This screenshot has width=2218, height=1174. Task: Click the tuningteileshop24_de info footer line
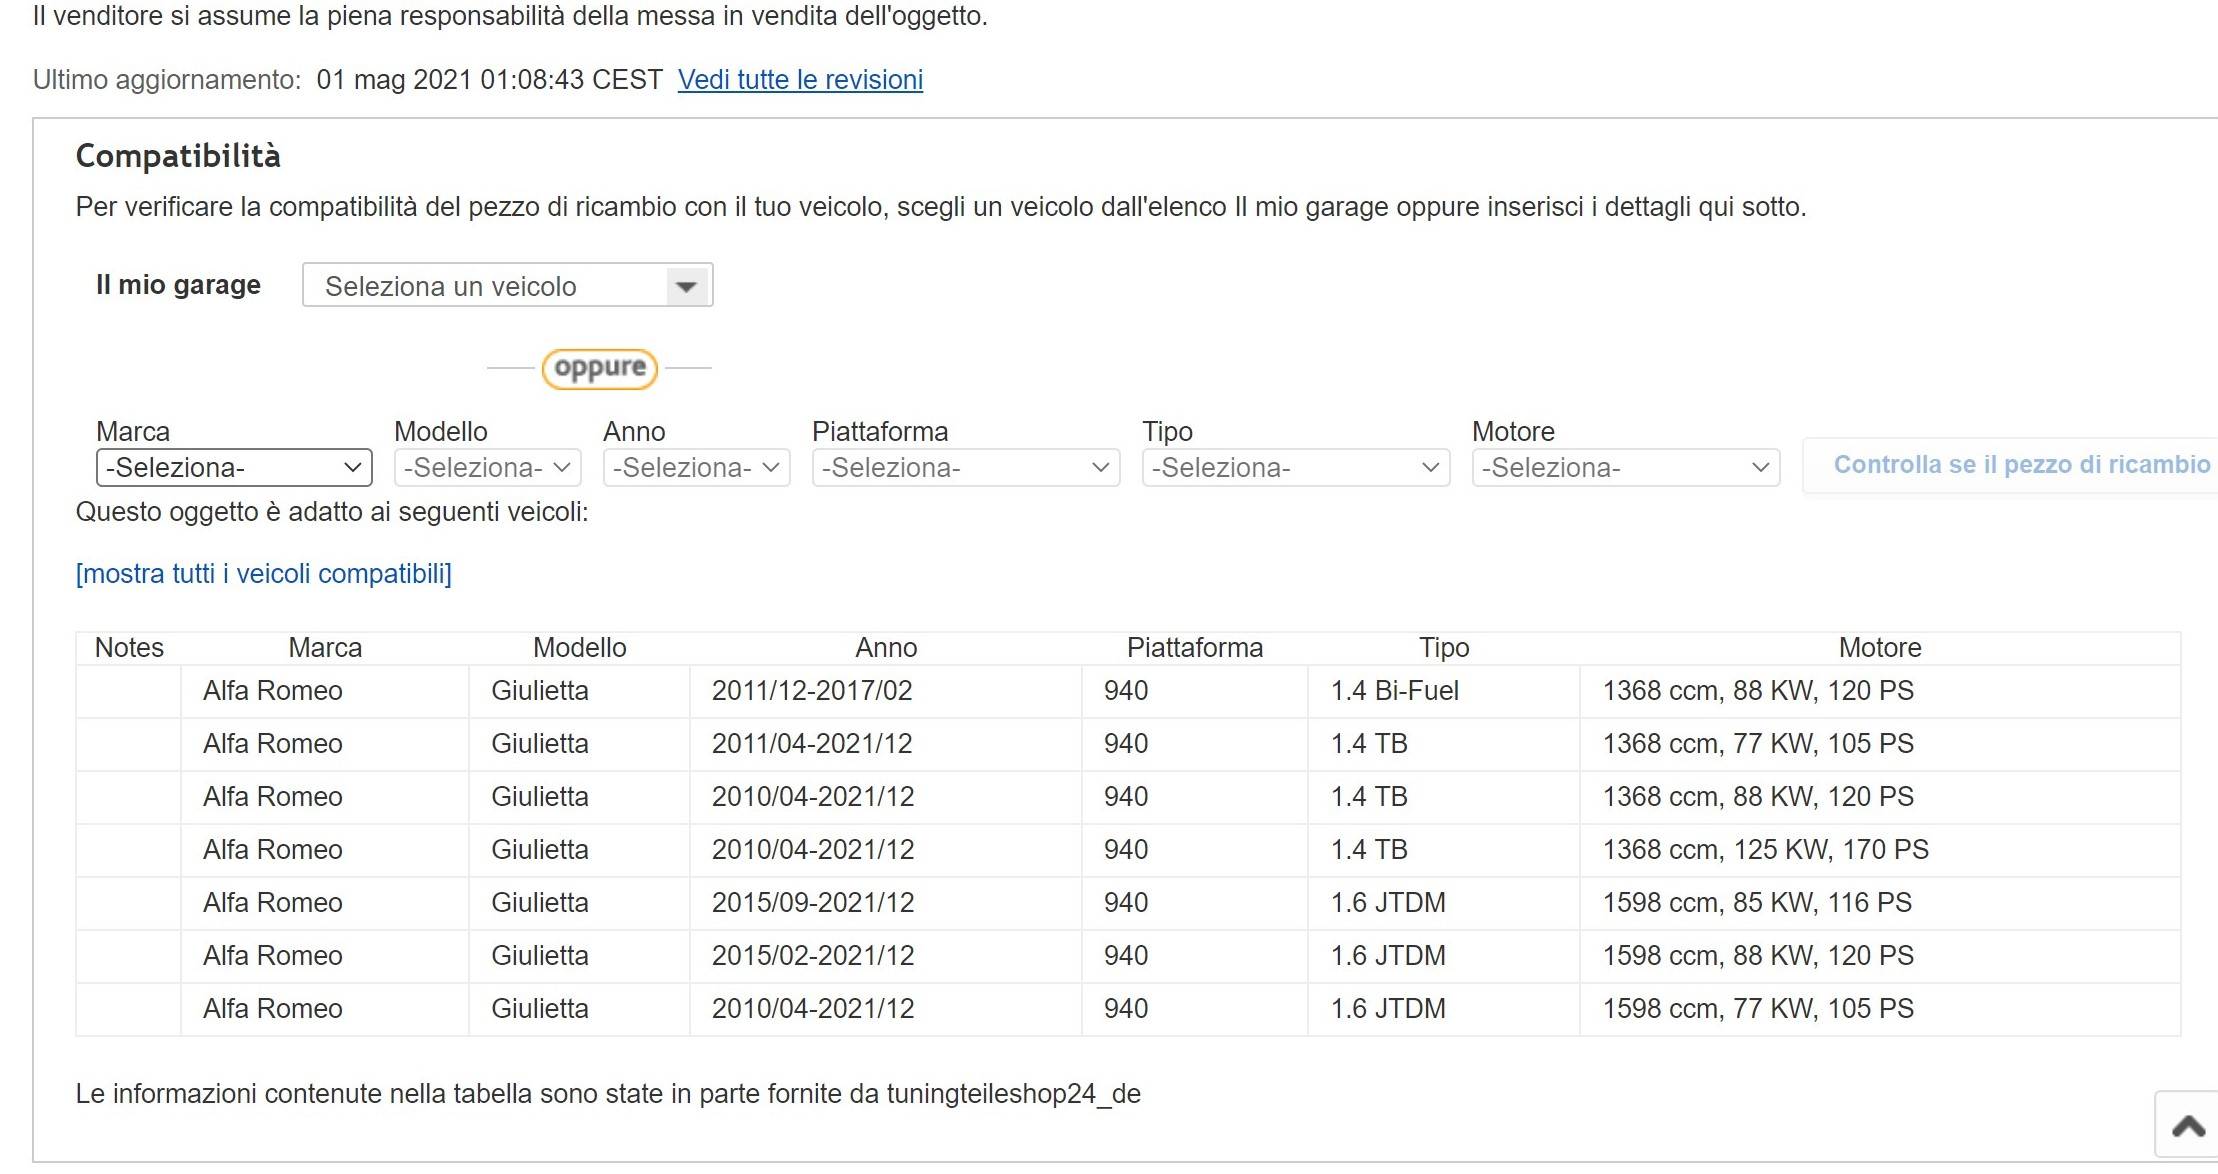[608, 1094]
